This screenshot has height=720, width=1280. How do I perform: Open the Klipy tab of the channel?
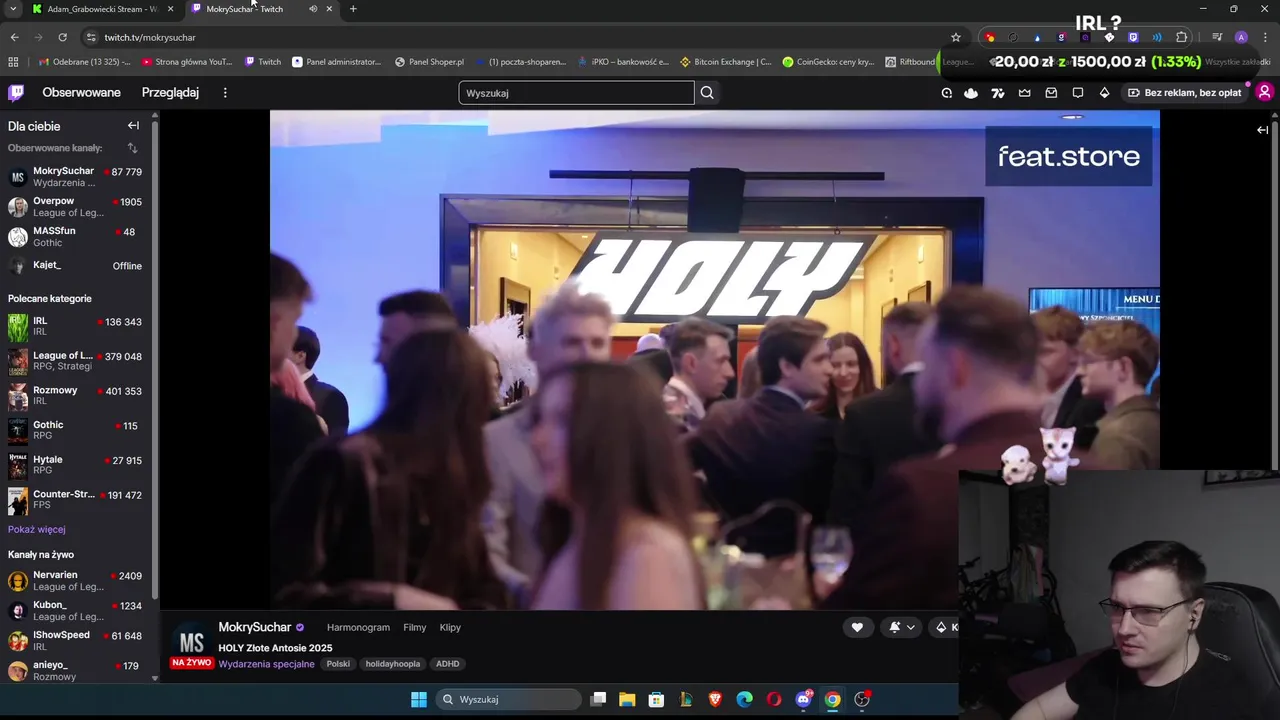pos(450,628)
